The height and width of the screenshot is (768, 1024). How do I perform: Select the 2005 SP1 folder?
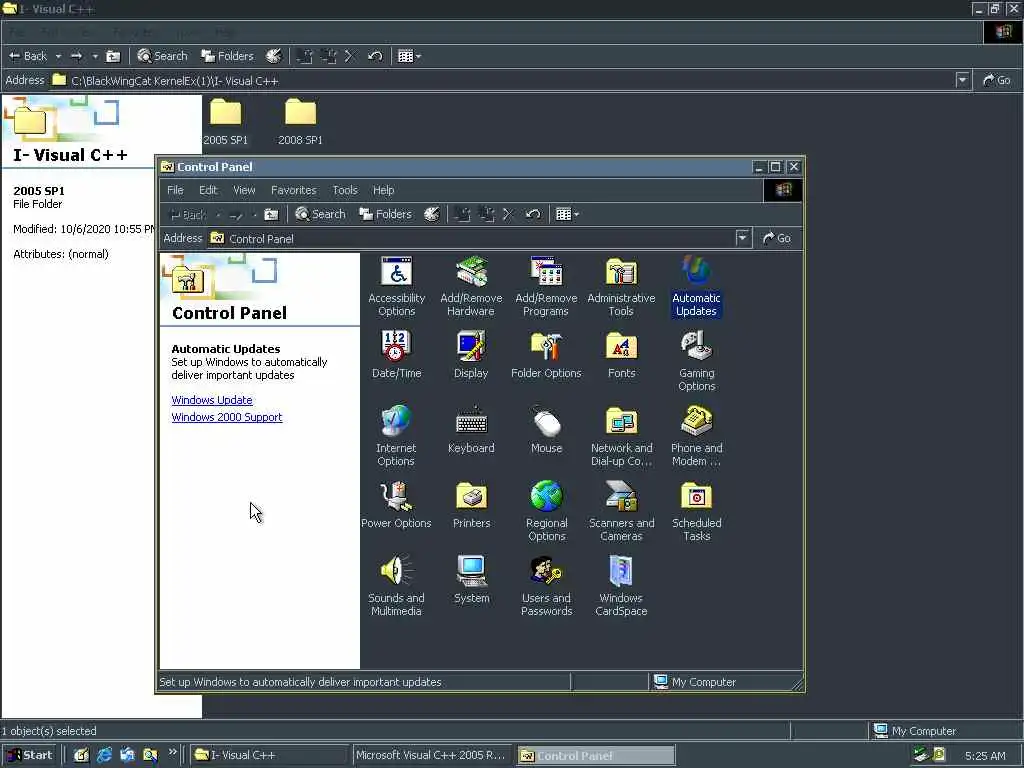pos(225,122)
